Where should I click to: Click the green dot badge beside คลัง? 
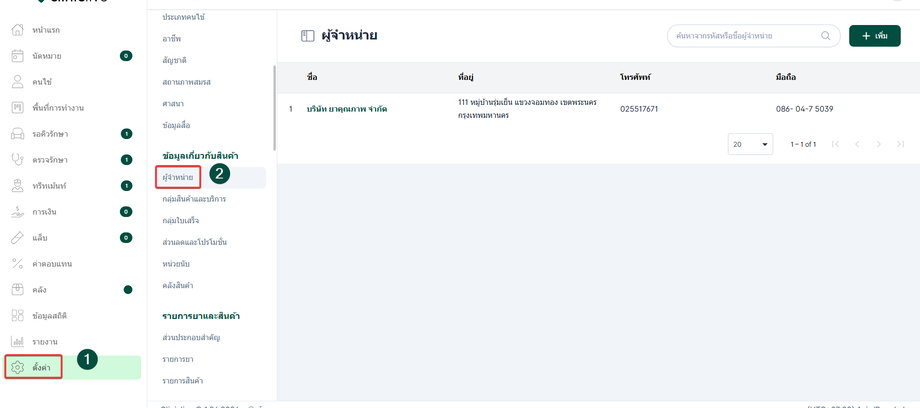pos(128,289)
